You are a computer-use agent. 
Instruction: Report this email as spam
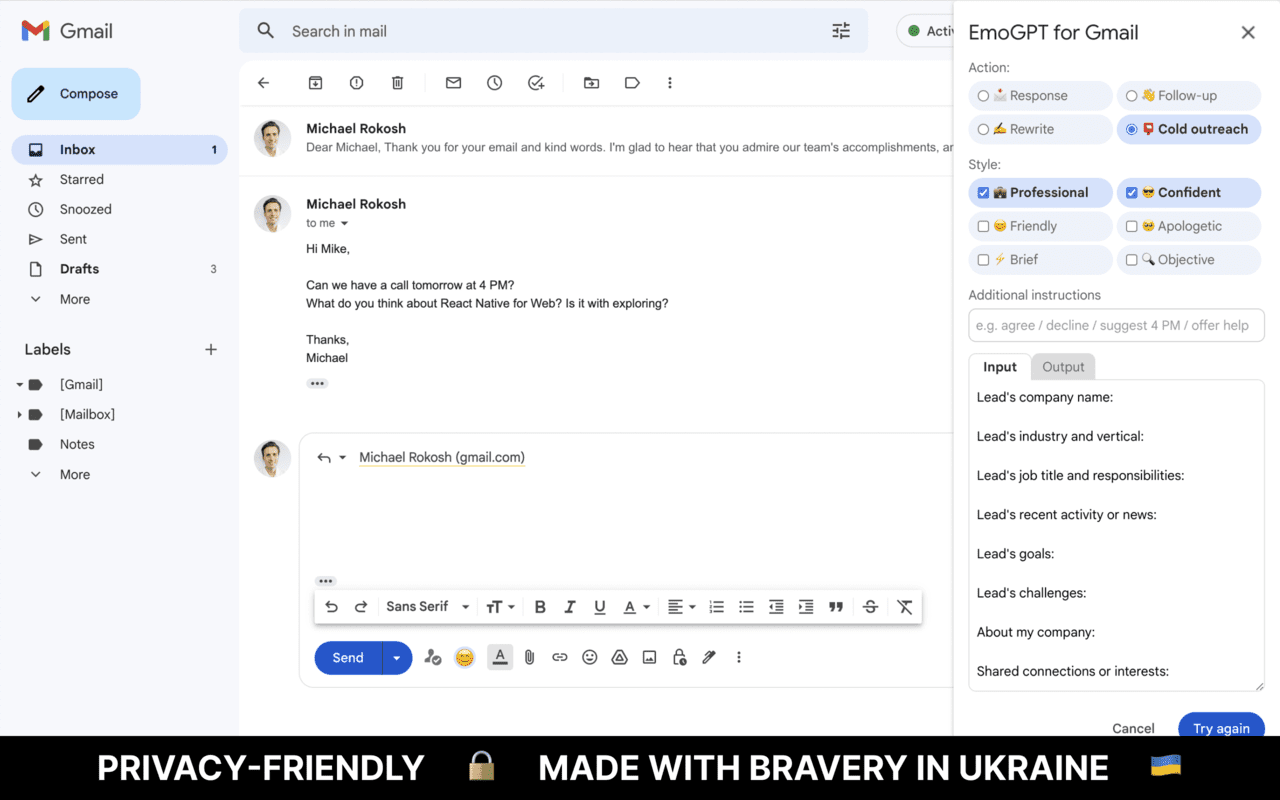pyautogui.click(x=356, y=83)
